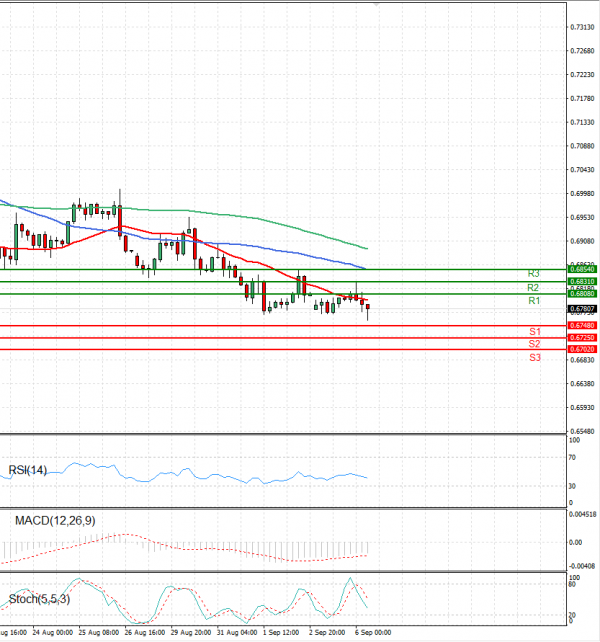Select the R3 resistance label
This screenshot has height=642, width=600.
point(533,274)
